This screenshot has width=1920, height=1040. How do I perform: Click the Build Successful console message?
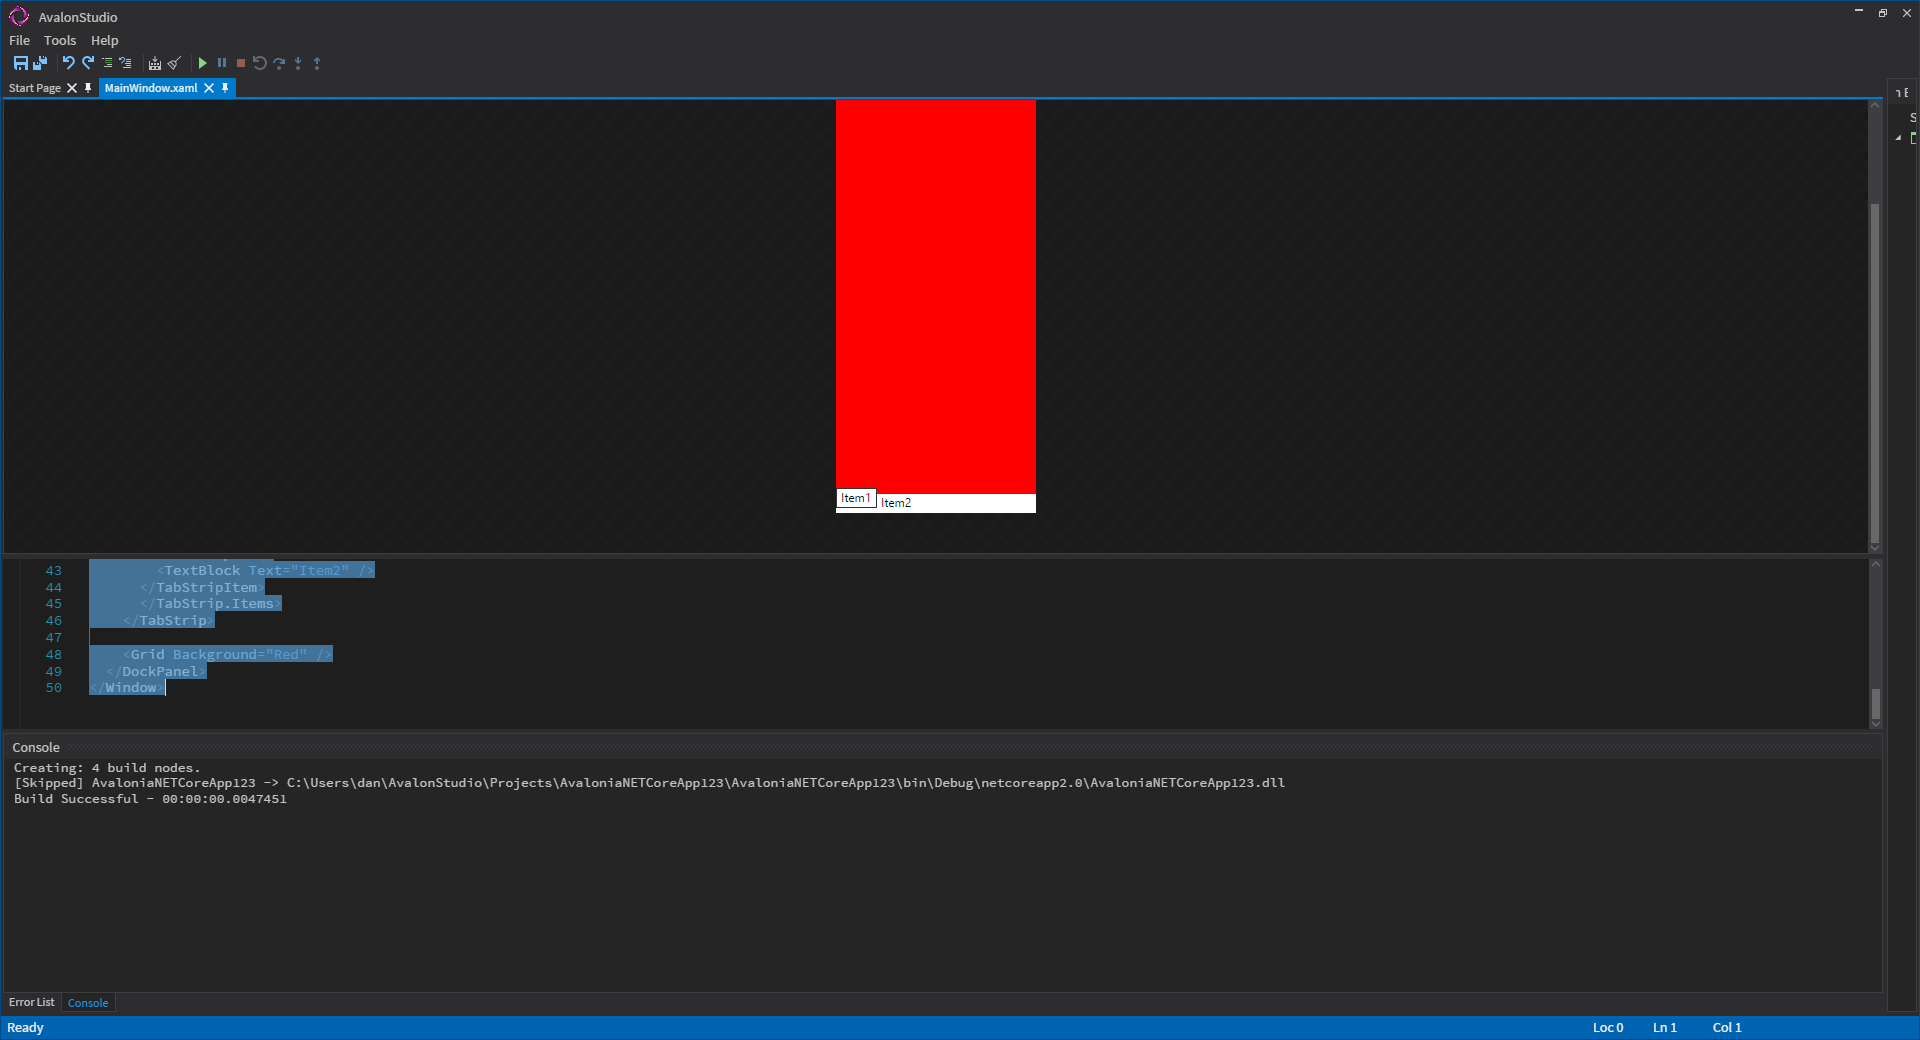[150, 799]
